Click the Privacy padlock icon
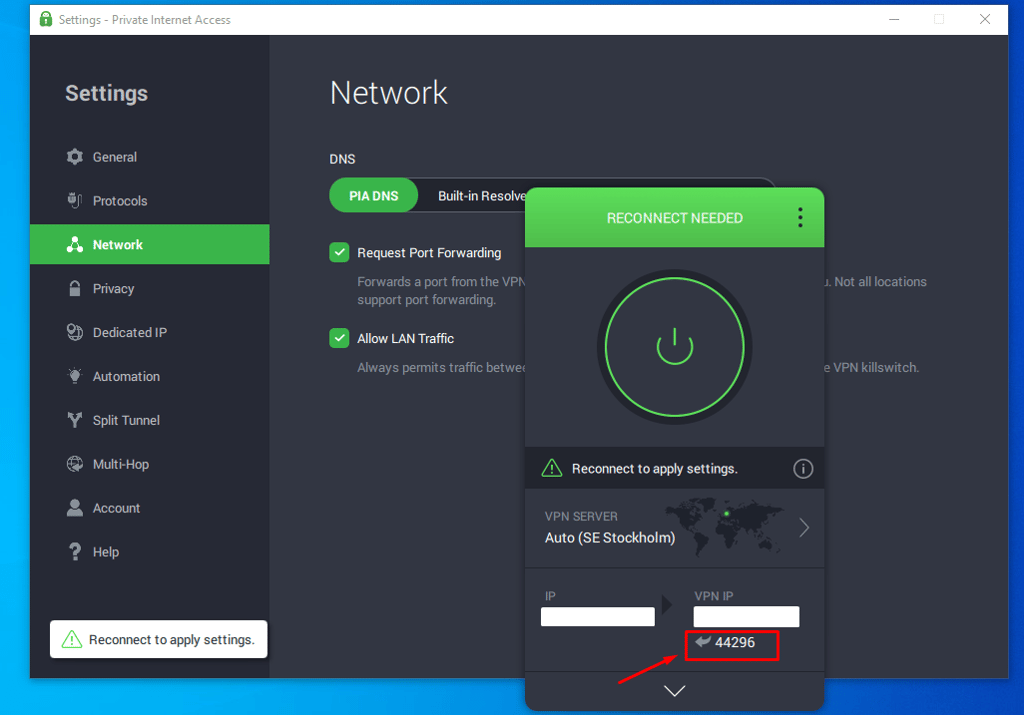1024x715 pixels. [75, 288]
